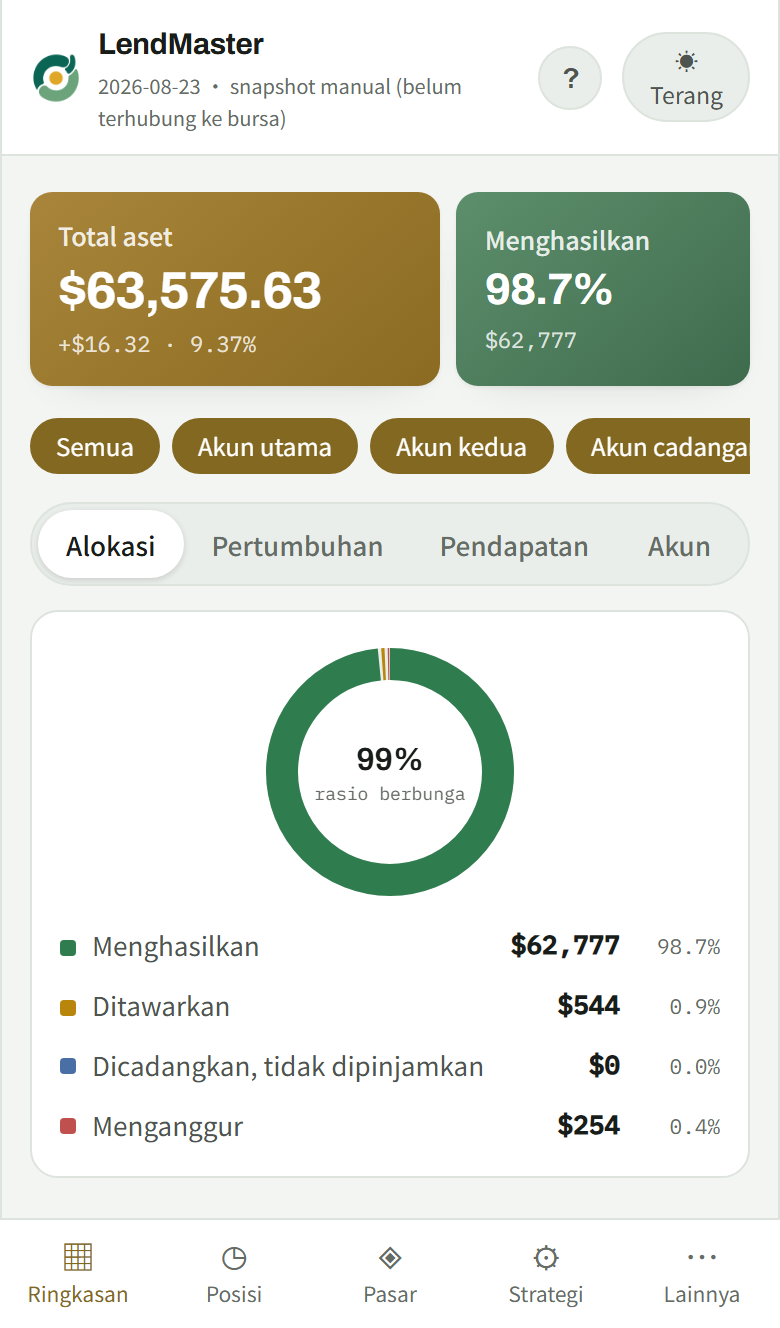Click the $254 Menganggur value
This screenshot has width=780, height=1328.
589,1125
